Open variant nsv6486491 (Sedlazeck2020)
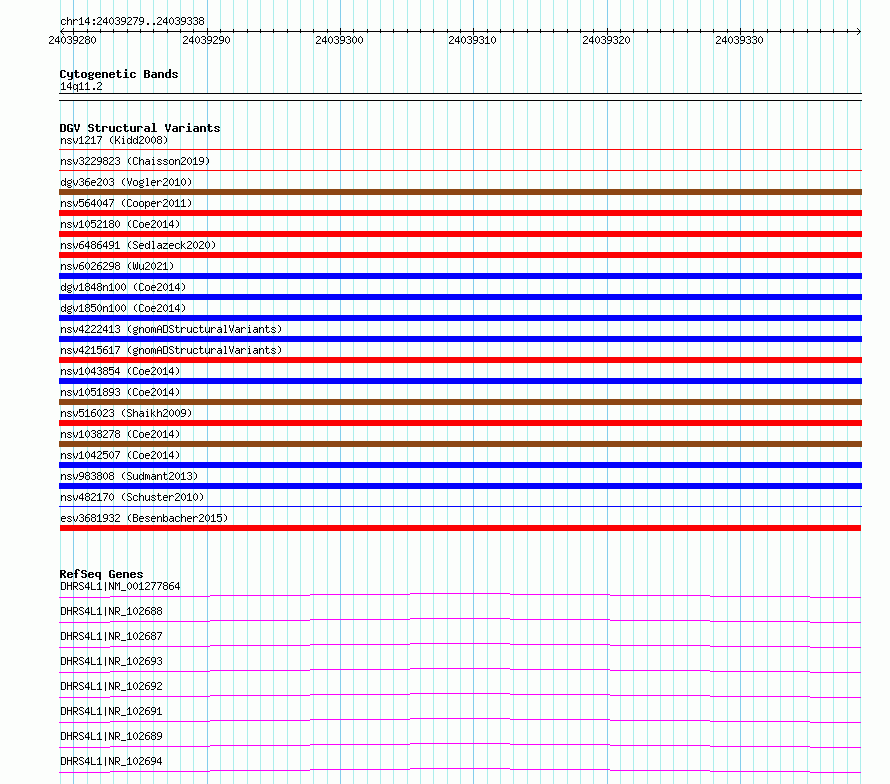This screenshot has width=890, height=784. click(x=138, y=245)
